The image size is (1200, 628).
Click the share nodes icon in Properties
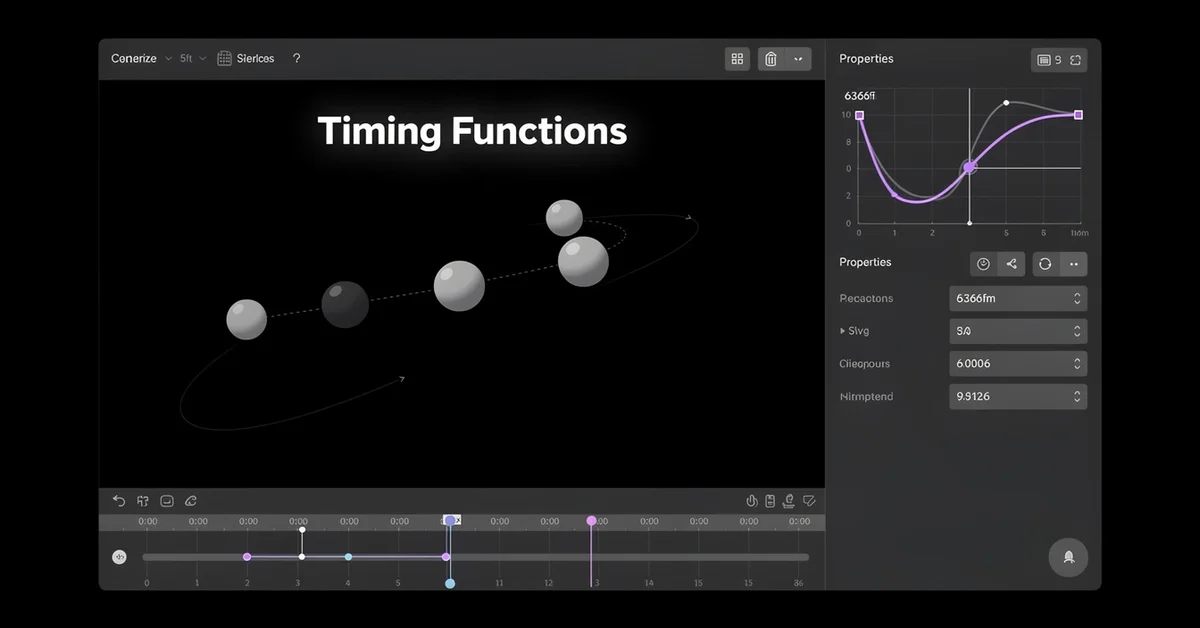(x=1011, y=264)
